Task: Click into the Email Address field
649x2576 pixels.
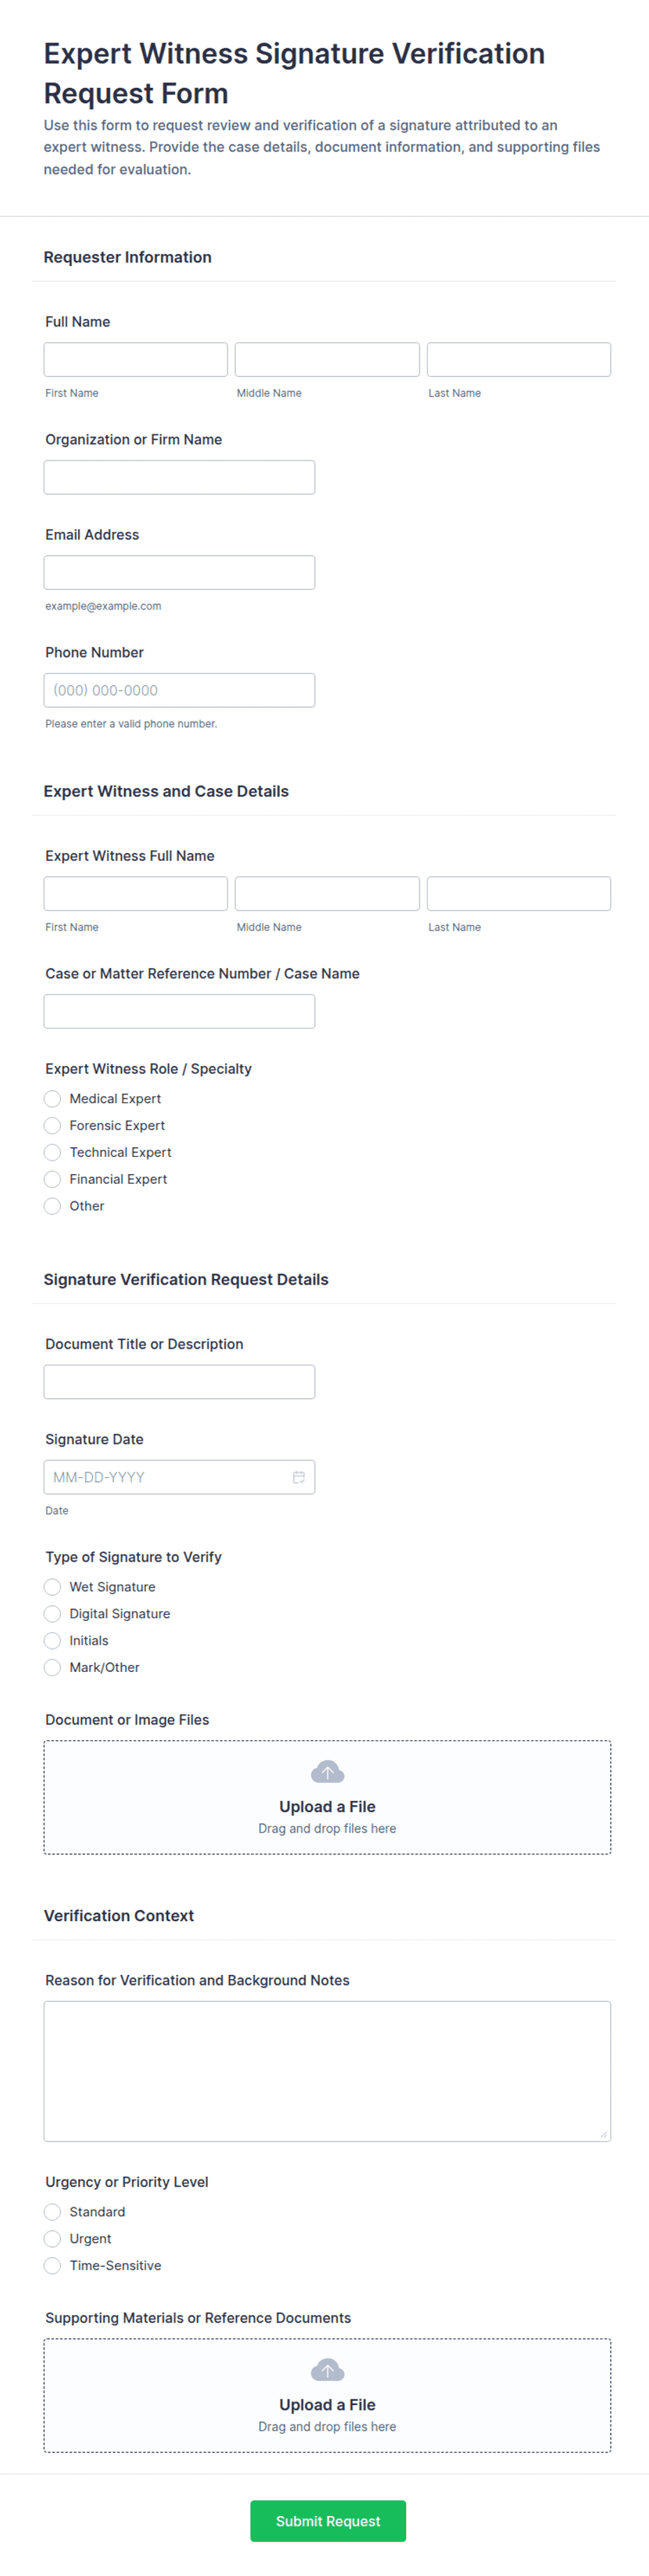Action: [179, 572]
